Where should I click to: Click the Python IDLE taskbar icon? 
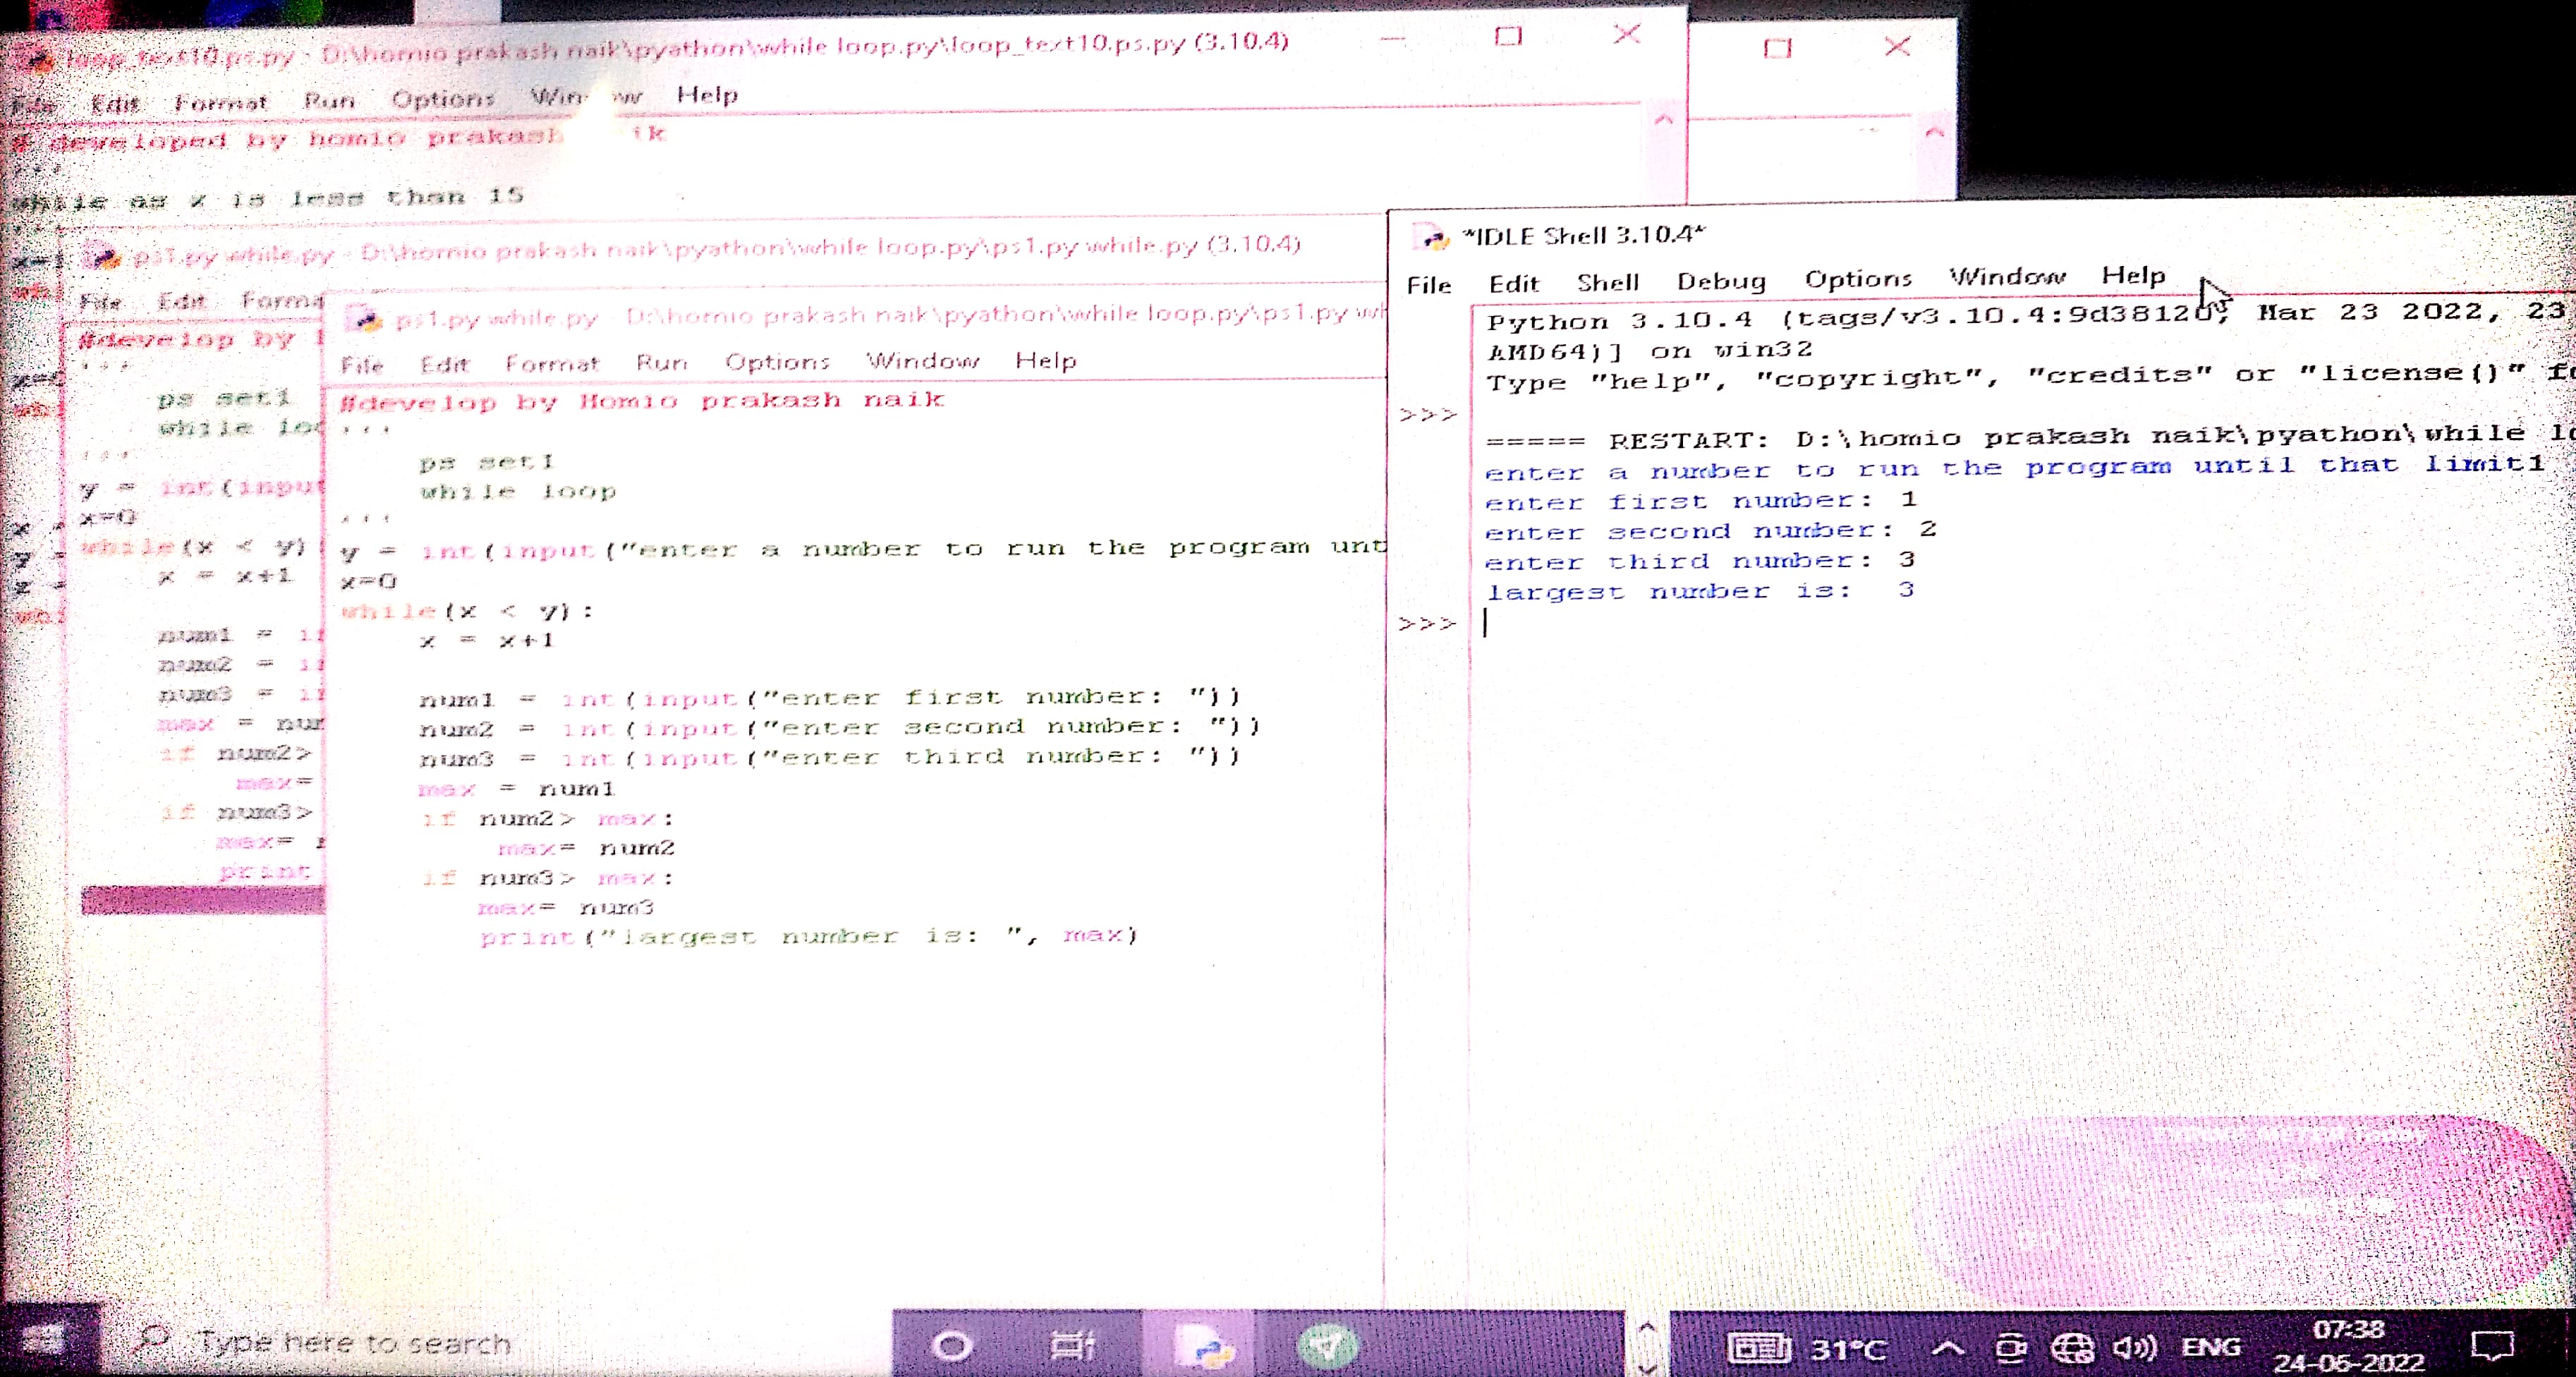click(x=1204, y=1347)
